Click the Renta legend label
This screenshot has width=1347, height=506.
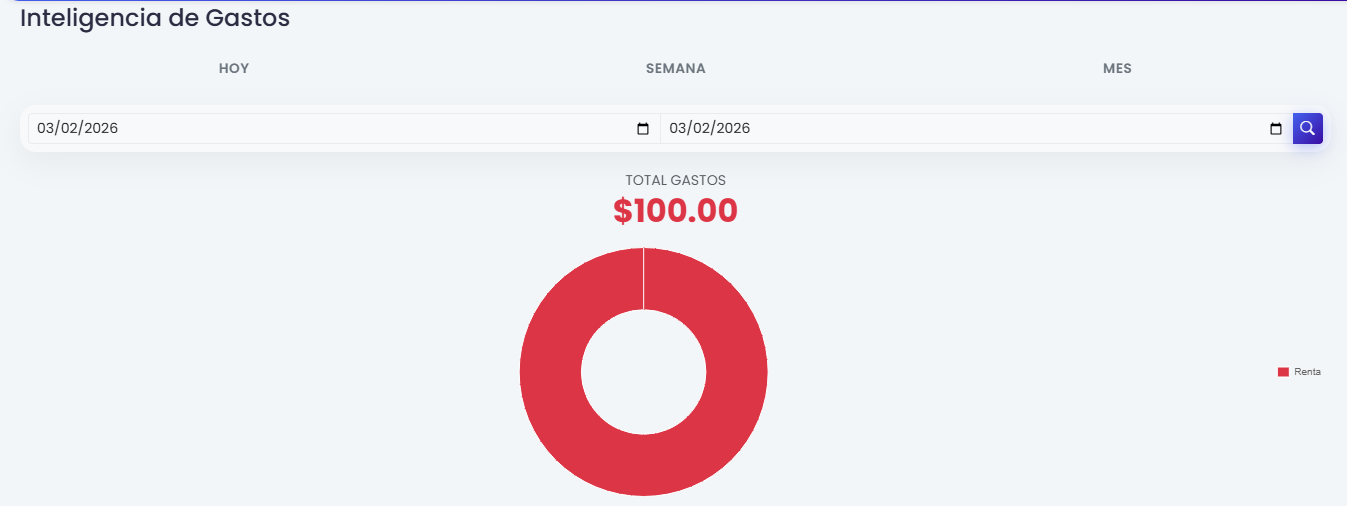1307,372
